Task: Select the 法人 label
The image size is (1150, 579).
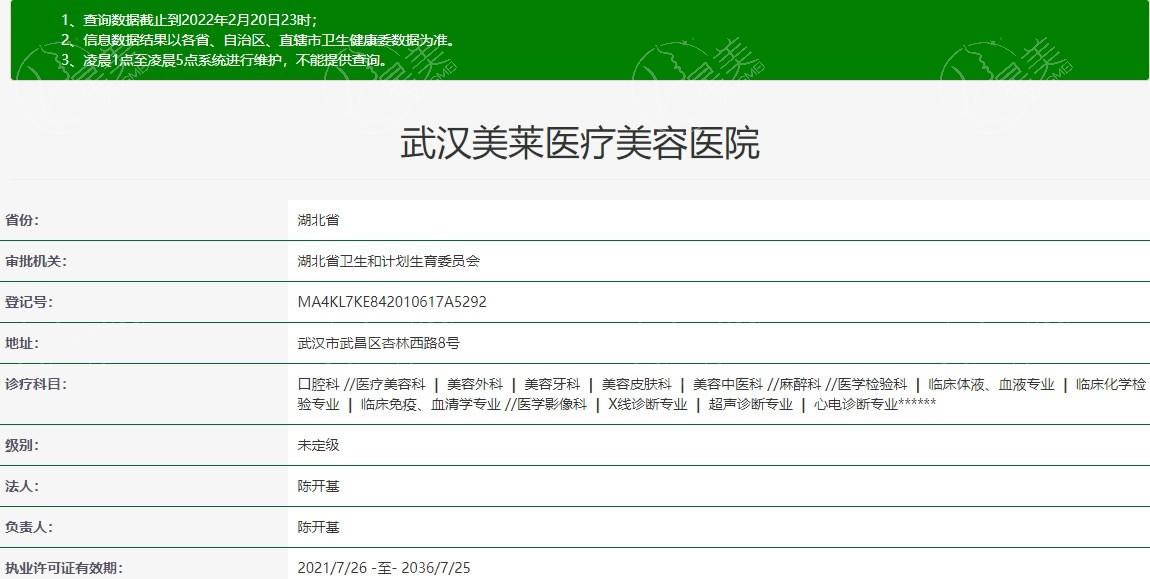Action: tap(23, 487)
